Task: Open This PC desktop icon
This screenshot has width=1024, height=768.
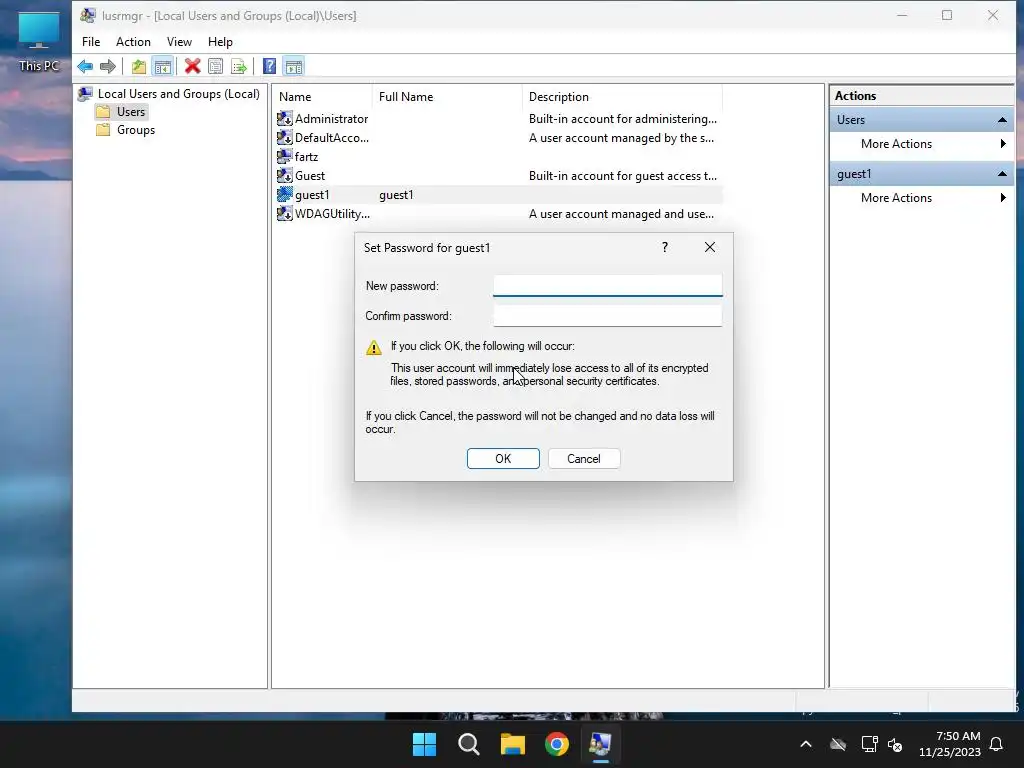Action: tap(39, 42)
